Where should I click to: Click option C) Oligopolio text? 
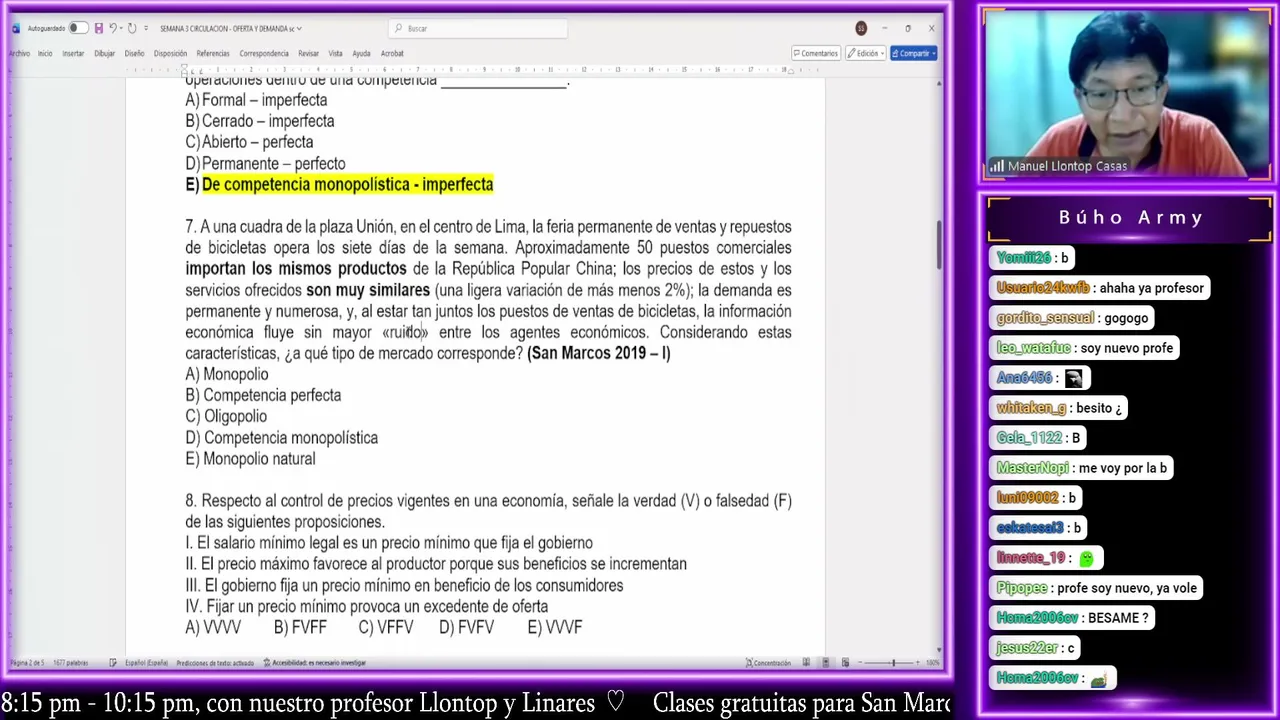click(x=226, y=416)
